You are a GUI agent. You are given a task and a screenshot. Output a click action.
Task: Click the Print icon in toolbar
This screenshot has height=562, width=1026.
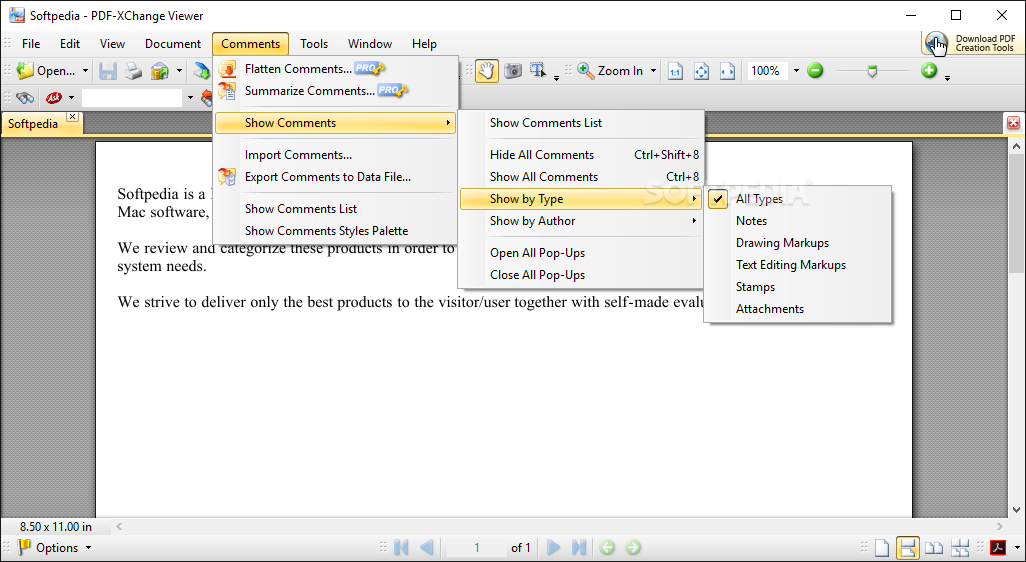133,71
